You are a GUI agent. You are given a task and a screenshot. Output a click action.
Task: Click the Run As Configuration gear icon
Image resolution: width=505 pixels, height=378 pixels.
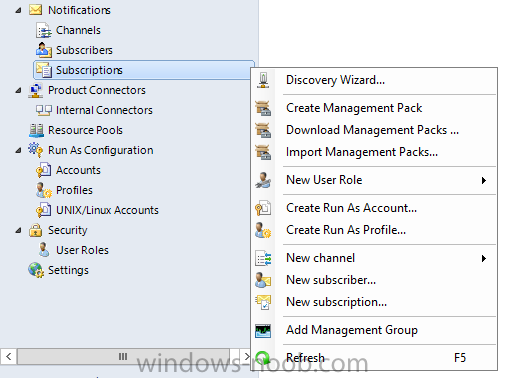tap(35, 150)
